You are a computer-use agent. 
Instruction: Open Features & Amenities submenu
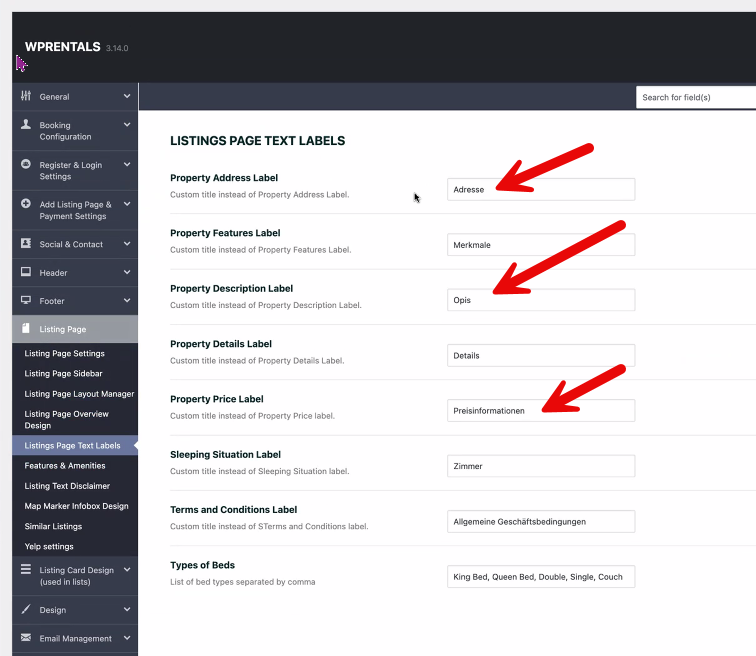pyautogui.click(x=65, y=466)
